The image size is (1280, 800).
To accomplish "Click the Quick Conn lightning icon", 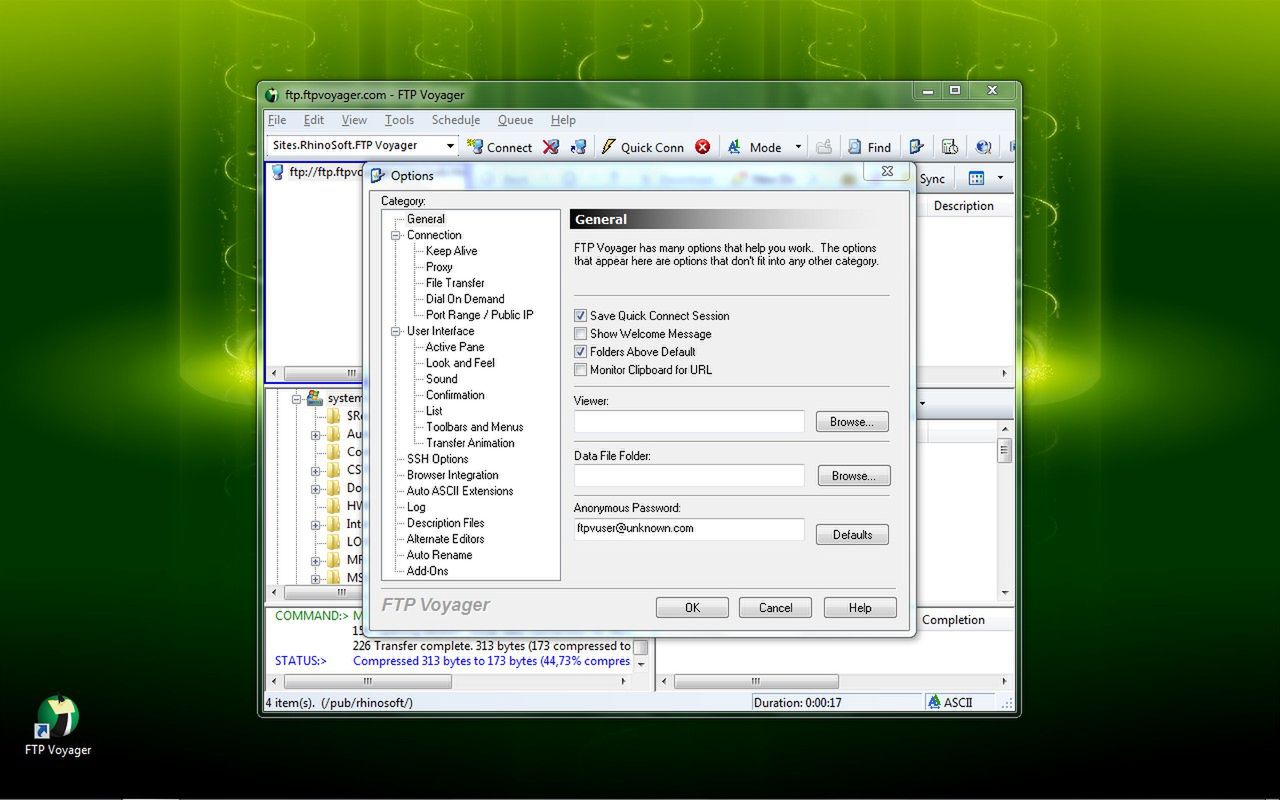I will click(608, 147).
